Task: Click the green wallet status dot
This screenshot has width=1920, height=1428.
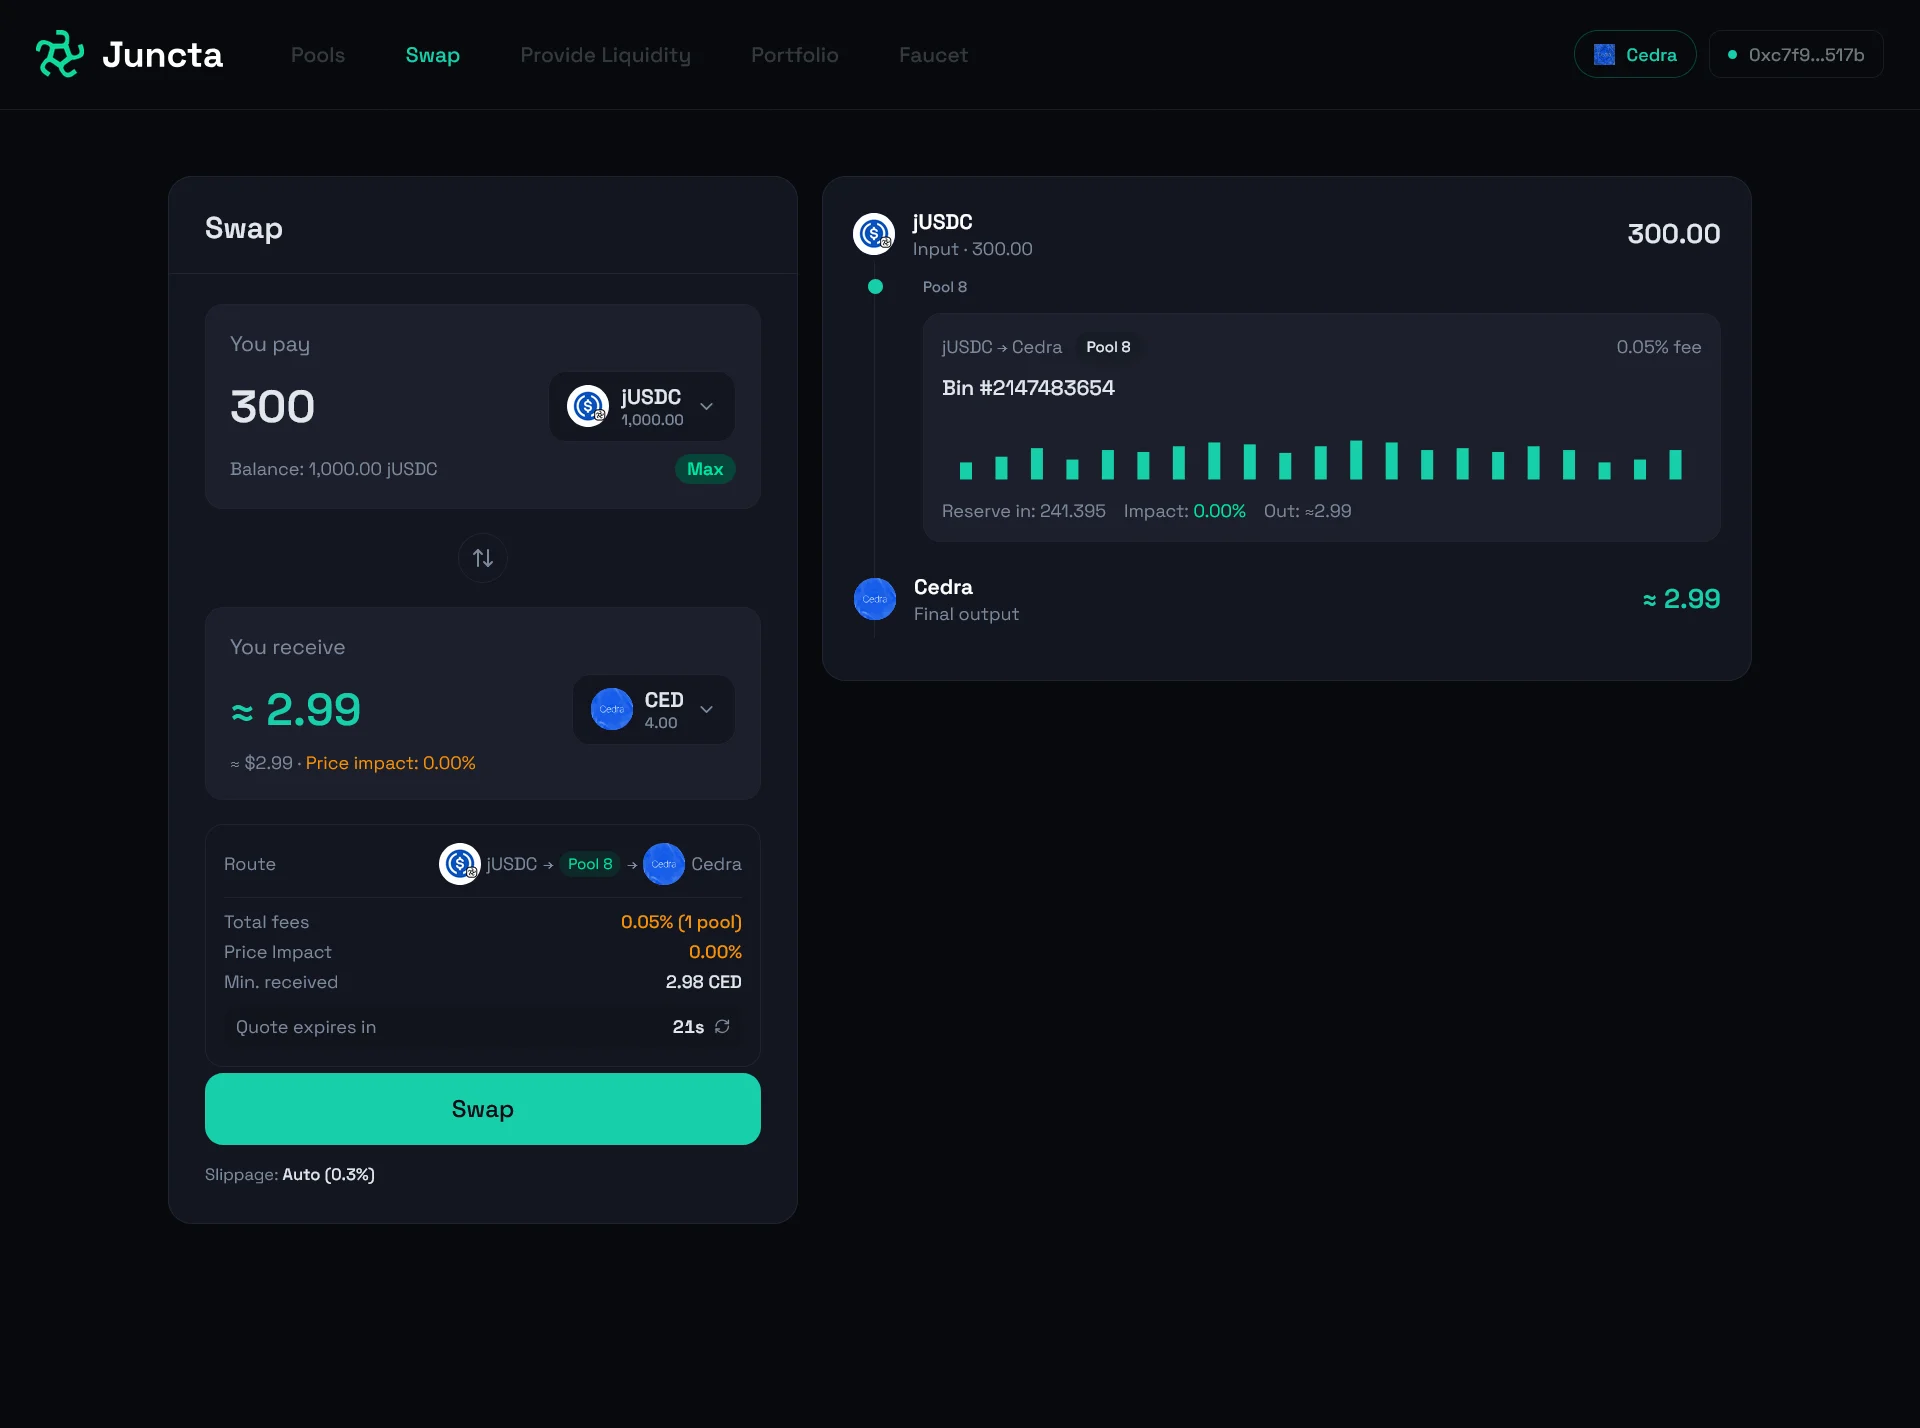Action: (x=1732, y=55)
